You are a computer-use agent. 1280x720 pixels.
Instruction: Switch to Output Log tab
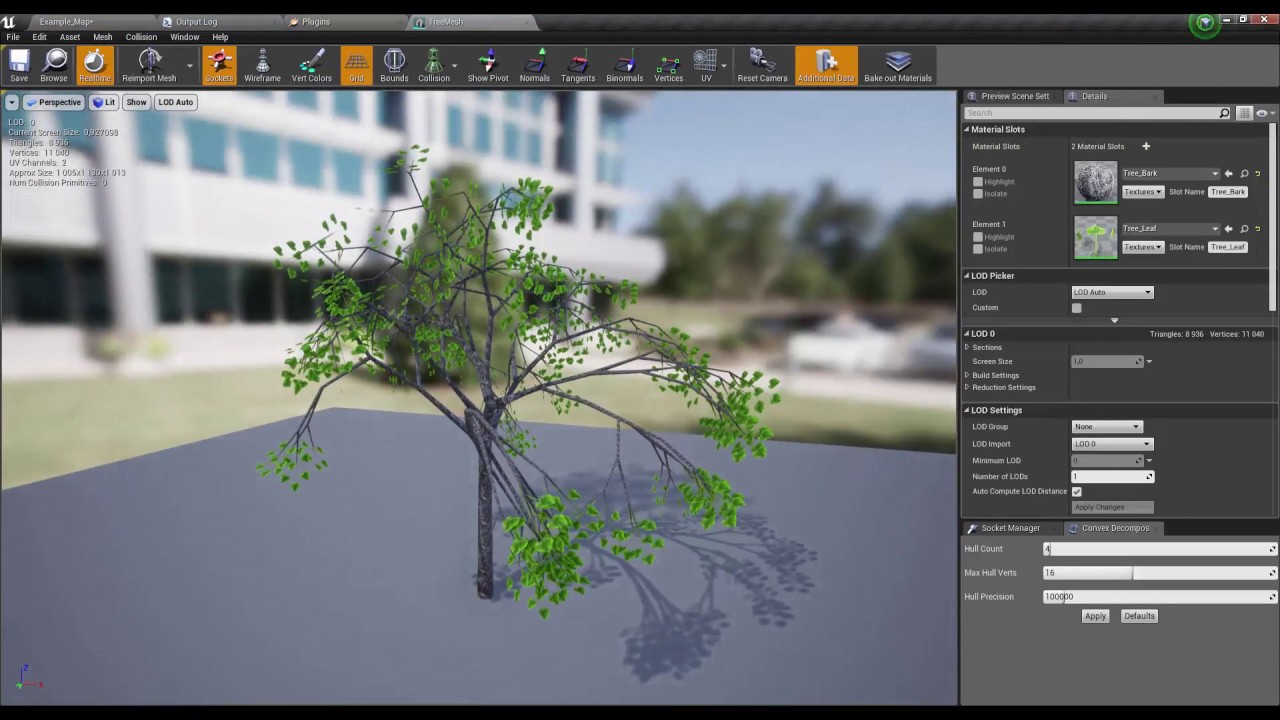coord(196,22)
